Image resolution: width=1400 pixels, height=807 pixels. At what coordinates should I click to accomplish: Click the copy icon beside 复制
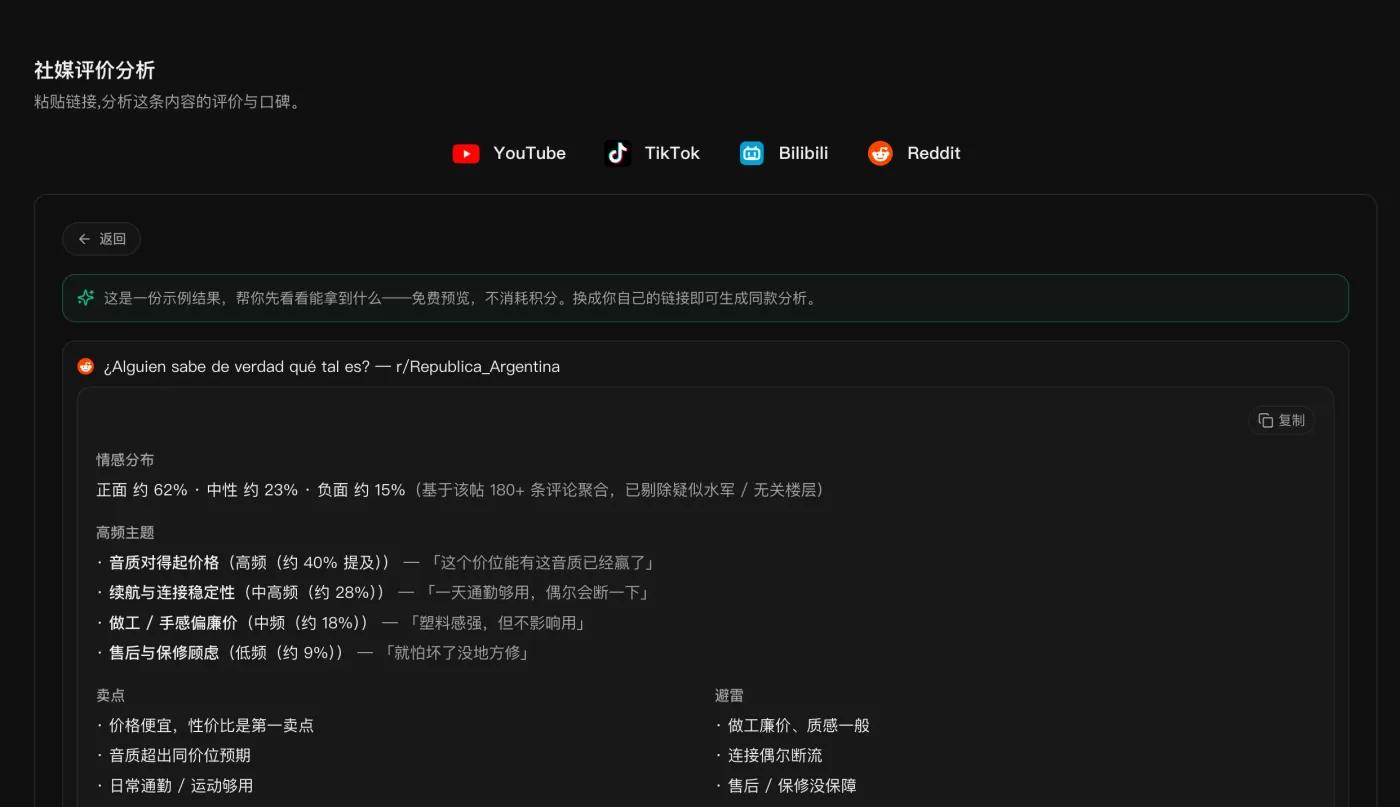point(1265,420)
